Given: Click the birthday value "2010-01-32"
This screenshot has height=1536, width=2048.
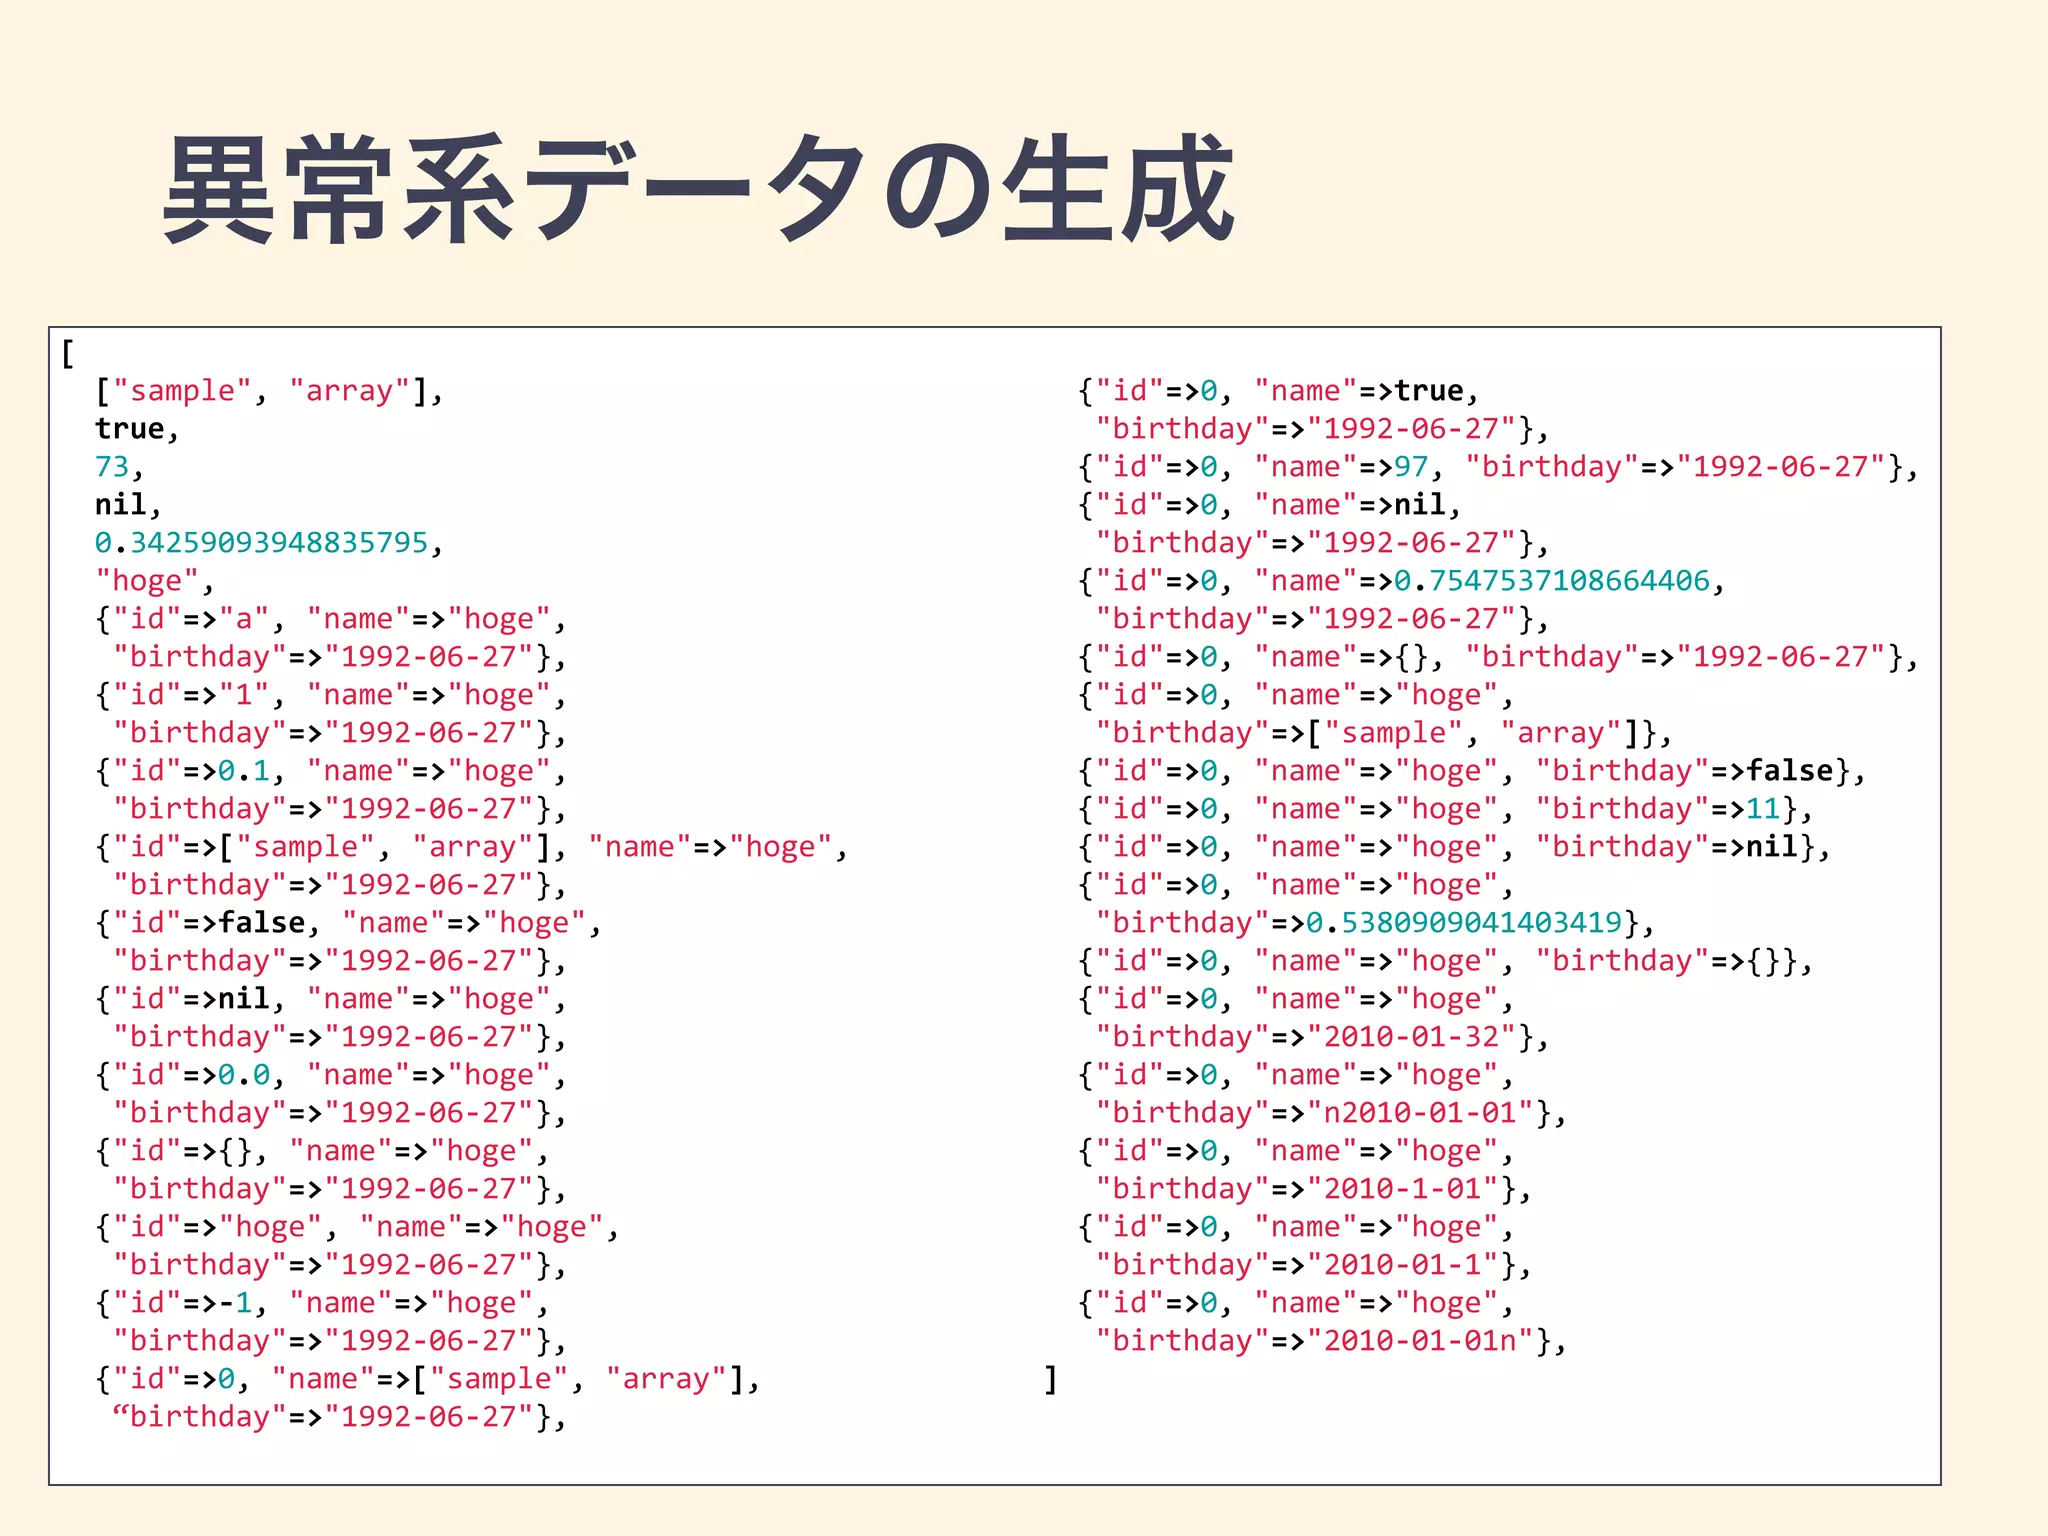Looking at the screenshot, I should tap(1412, 1037).
